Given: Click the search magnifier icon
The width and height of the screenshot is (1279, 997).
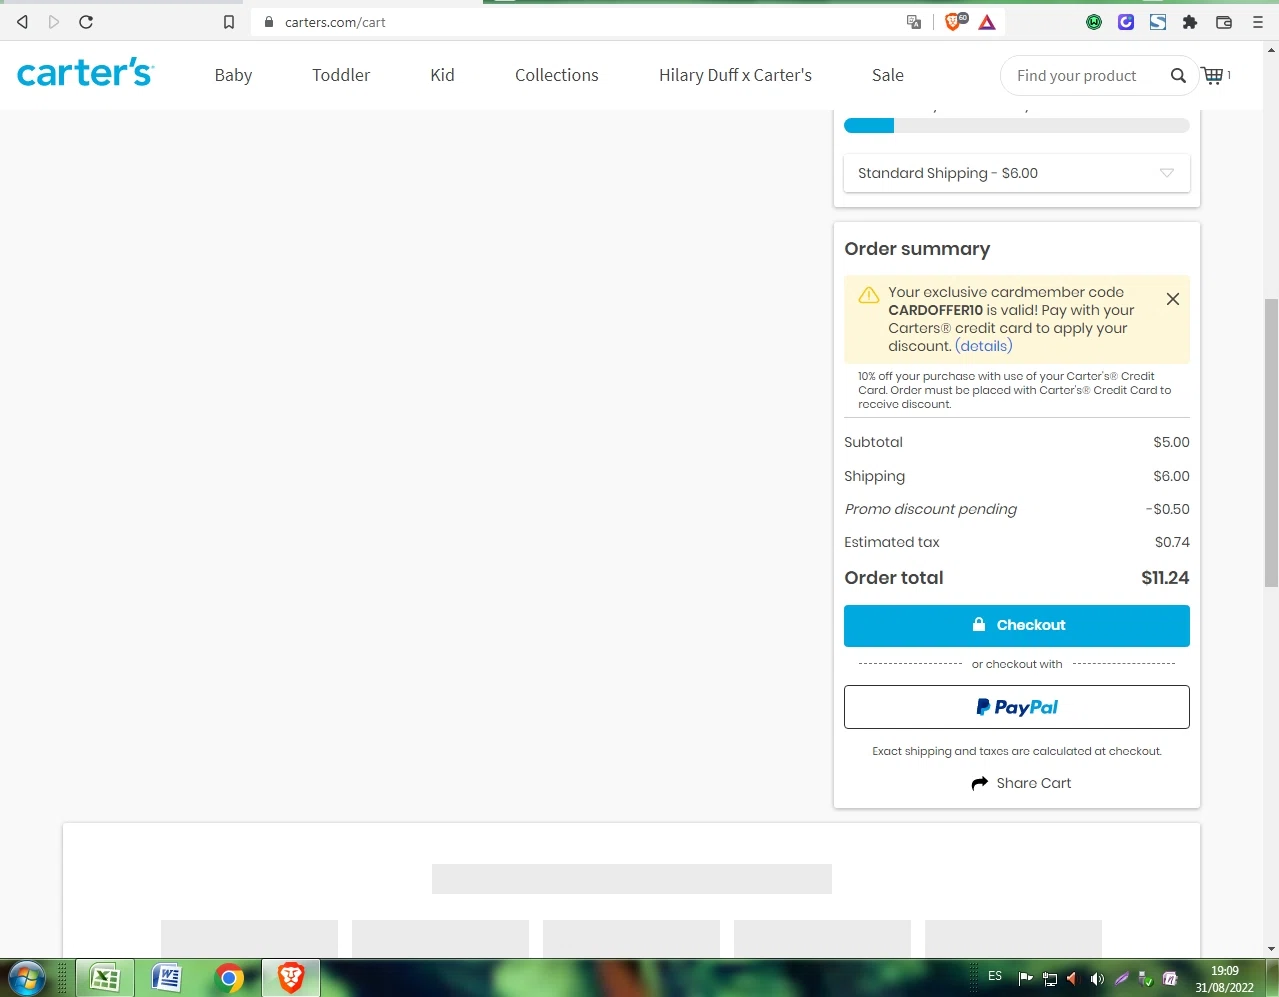Looking at the screenshot, I should tap(1178, 75).
